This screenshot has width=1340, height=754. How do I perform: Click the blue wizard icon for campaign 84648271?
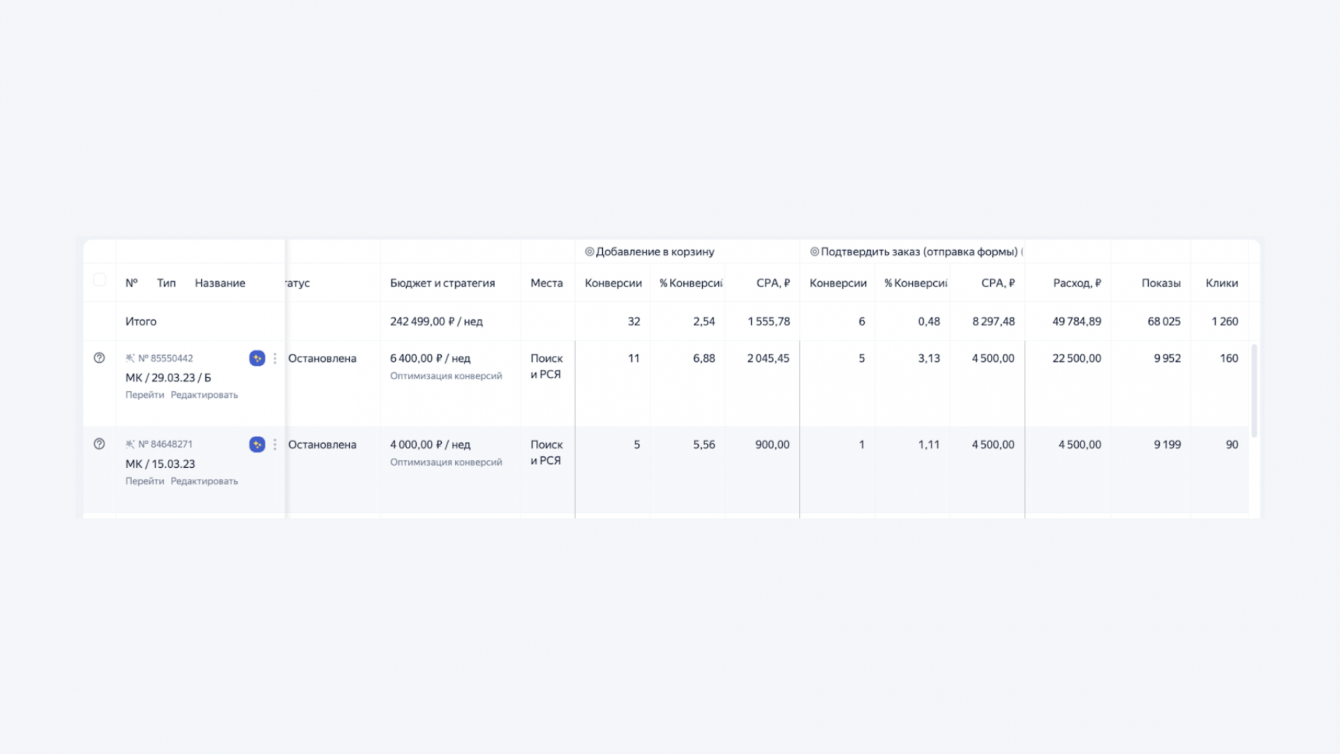click(x=257, y=444)
